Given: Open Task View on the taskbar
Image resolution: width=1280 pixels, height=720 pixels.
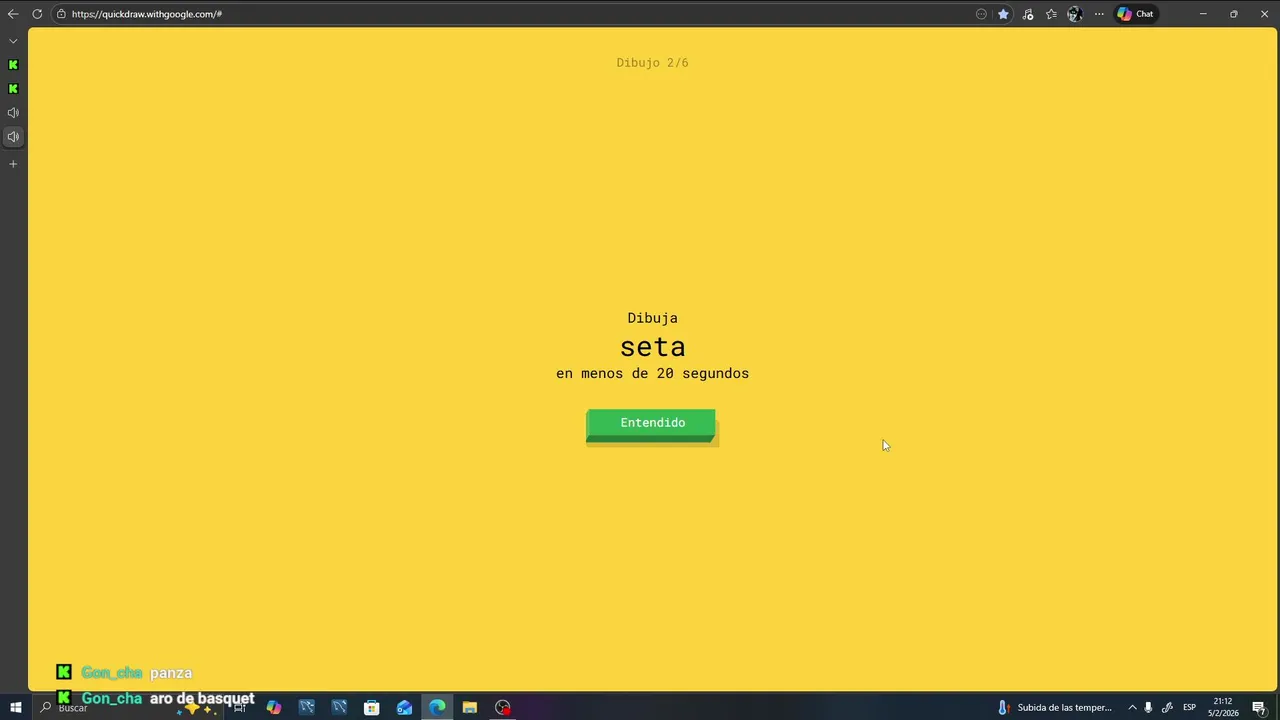Looking at the screenshot, I should point(240,708).
